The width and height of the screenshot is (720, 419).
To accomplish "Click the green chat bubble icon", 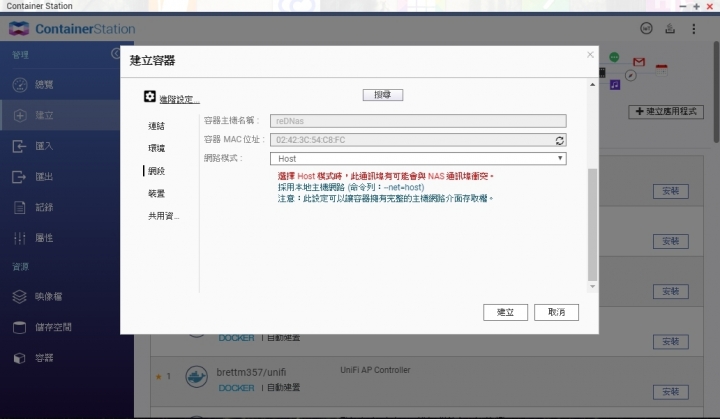I will click(614, 57).
